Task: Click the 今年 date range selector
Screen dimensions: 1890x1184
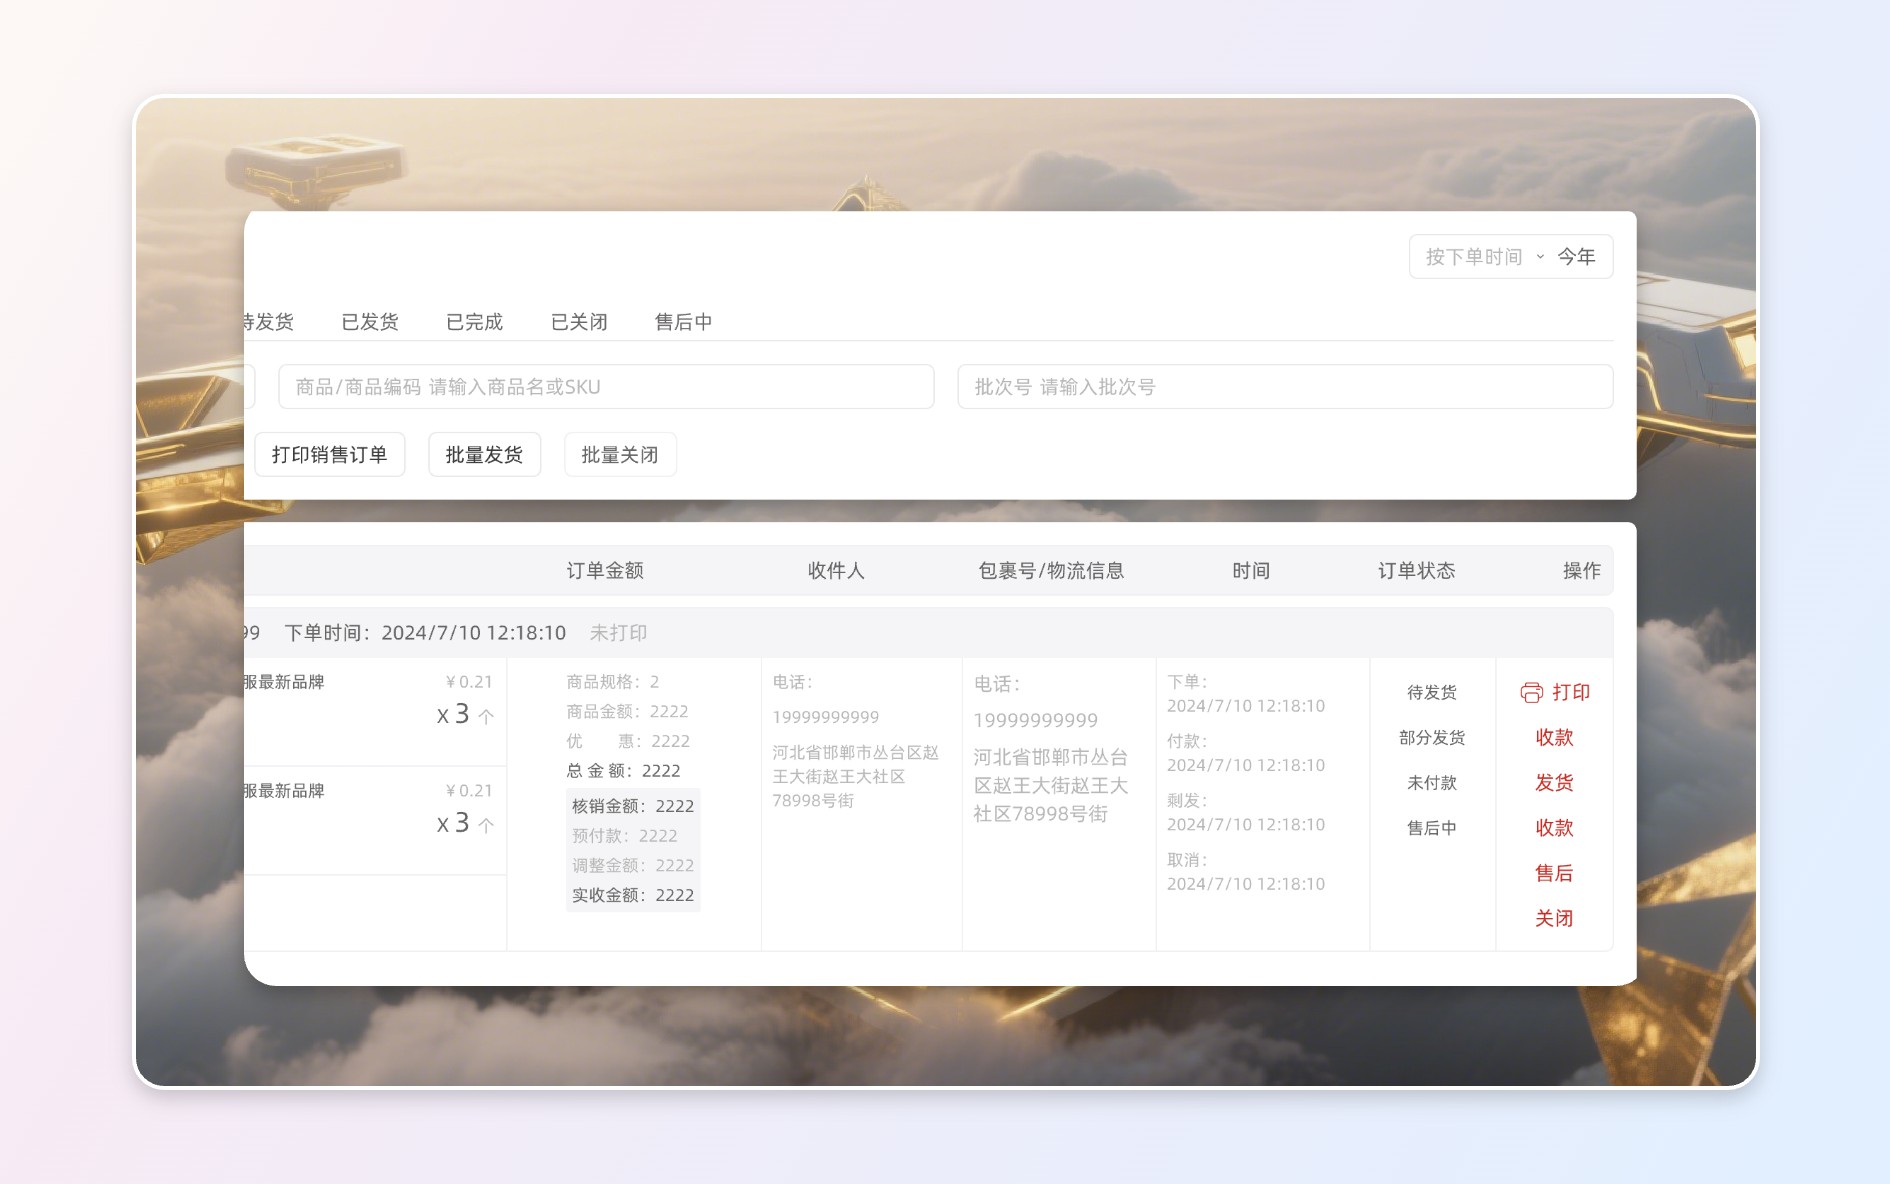Action: (x=1576, y=257)
